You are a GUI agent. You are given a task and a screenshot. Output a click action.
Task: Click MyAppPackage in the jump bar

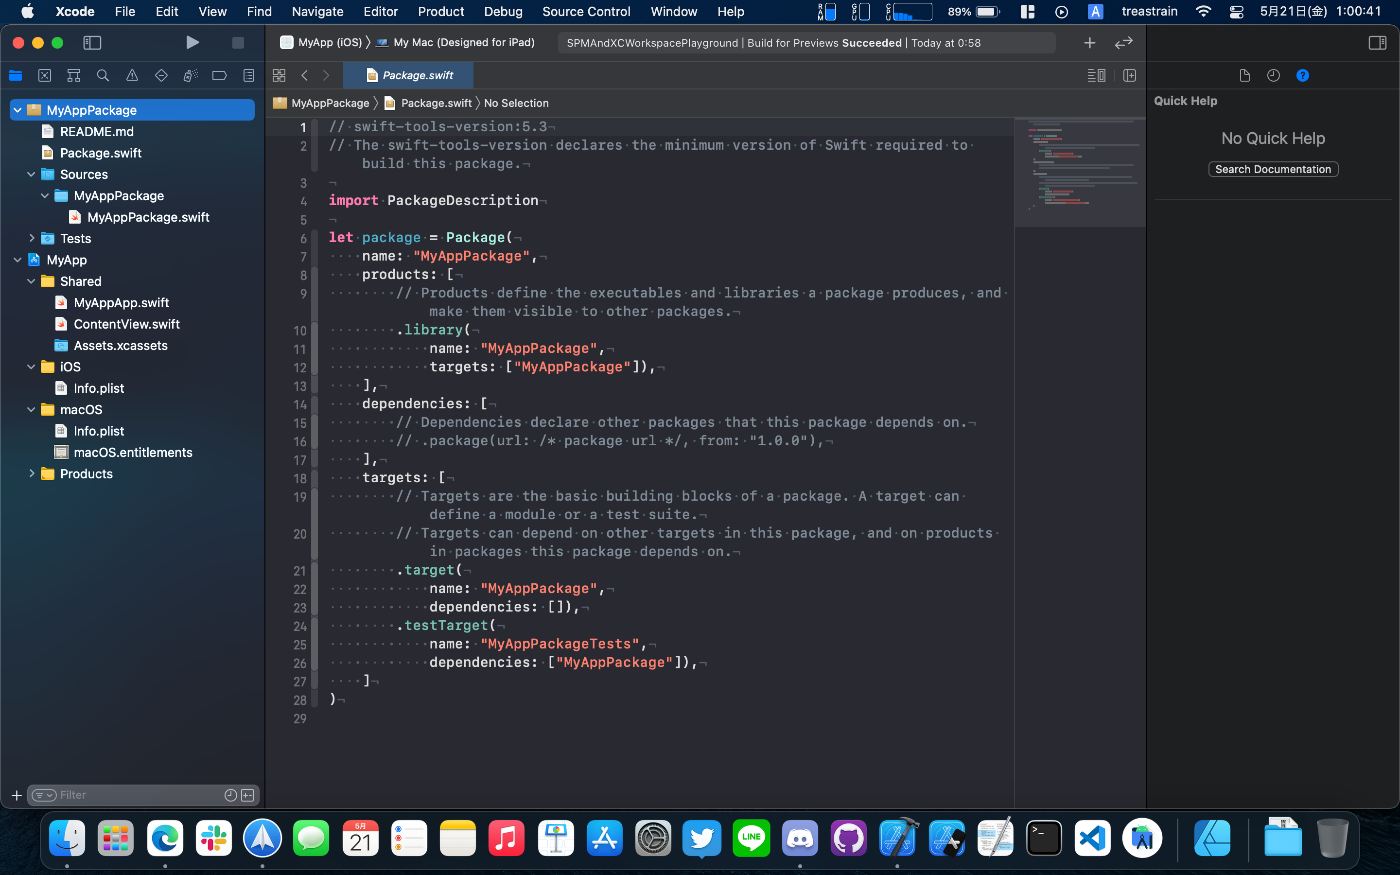[x=322, y=103]
